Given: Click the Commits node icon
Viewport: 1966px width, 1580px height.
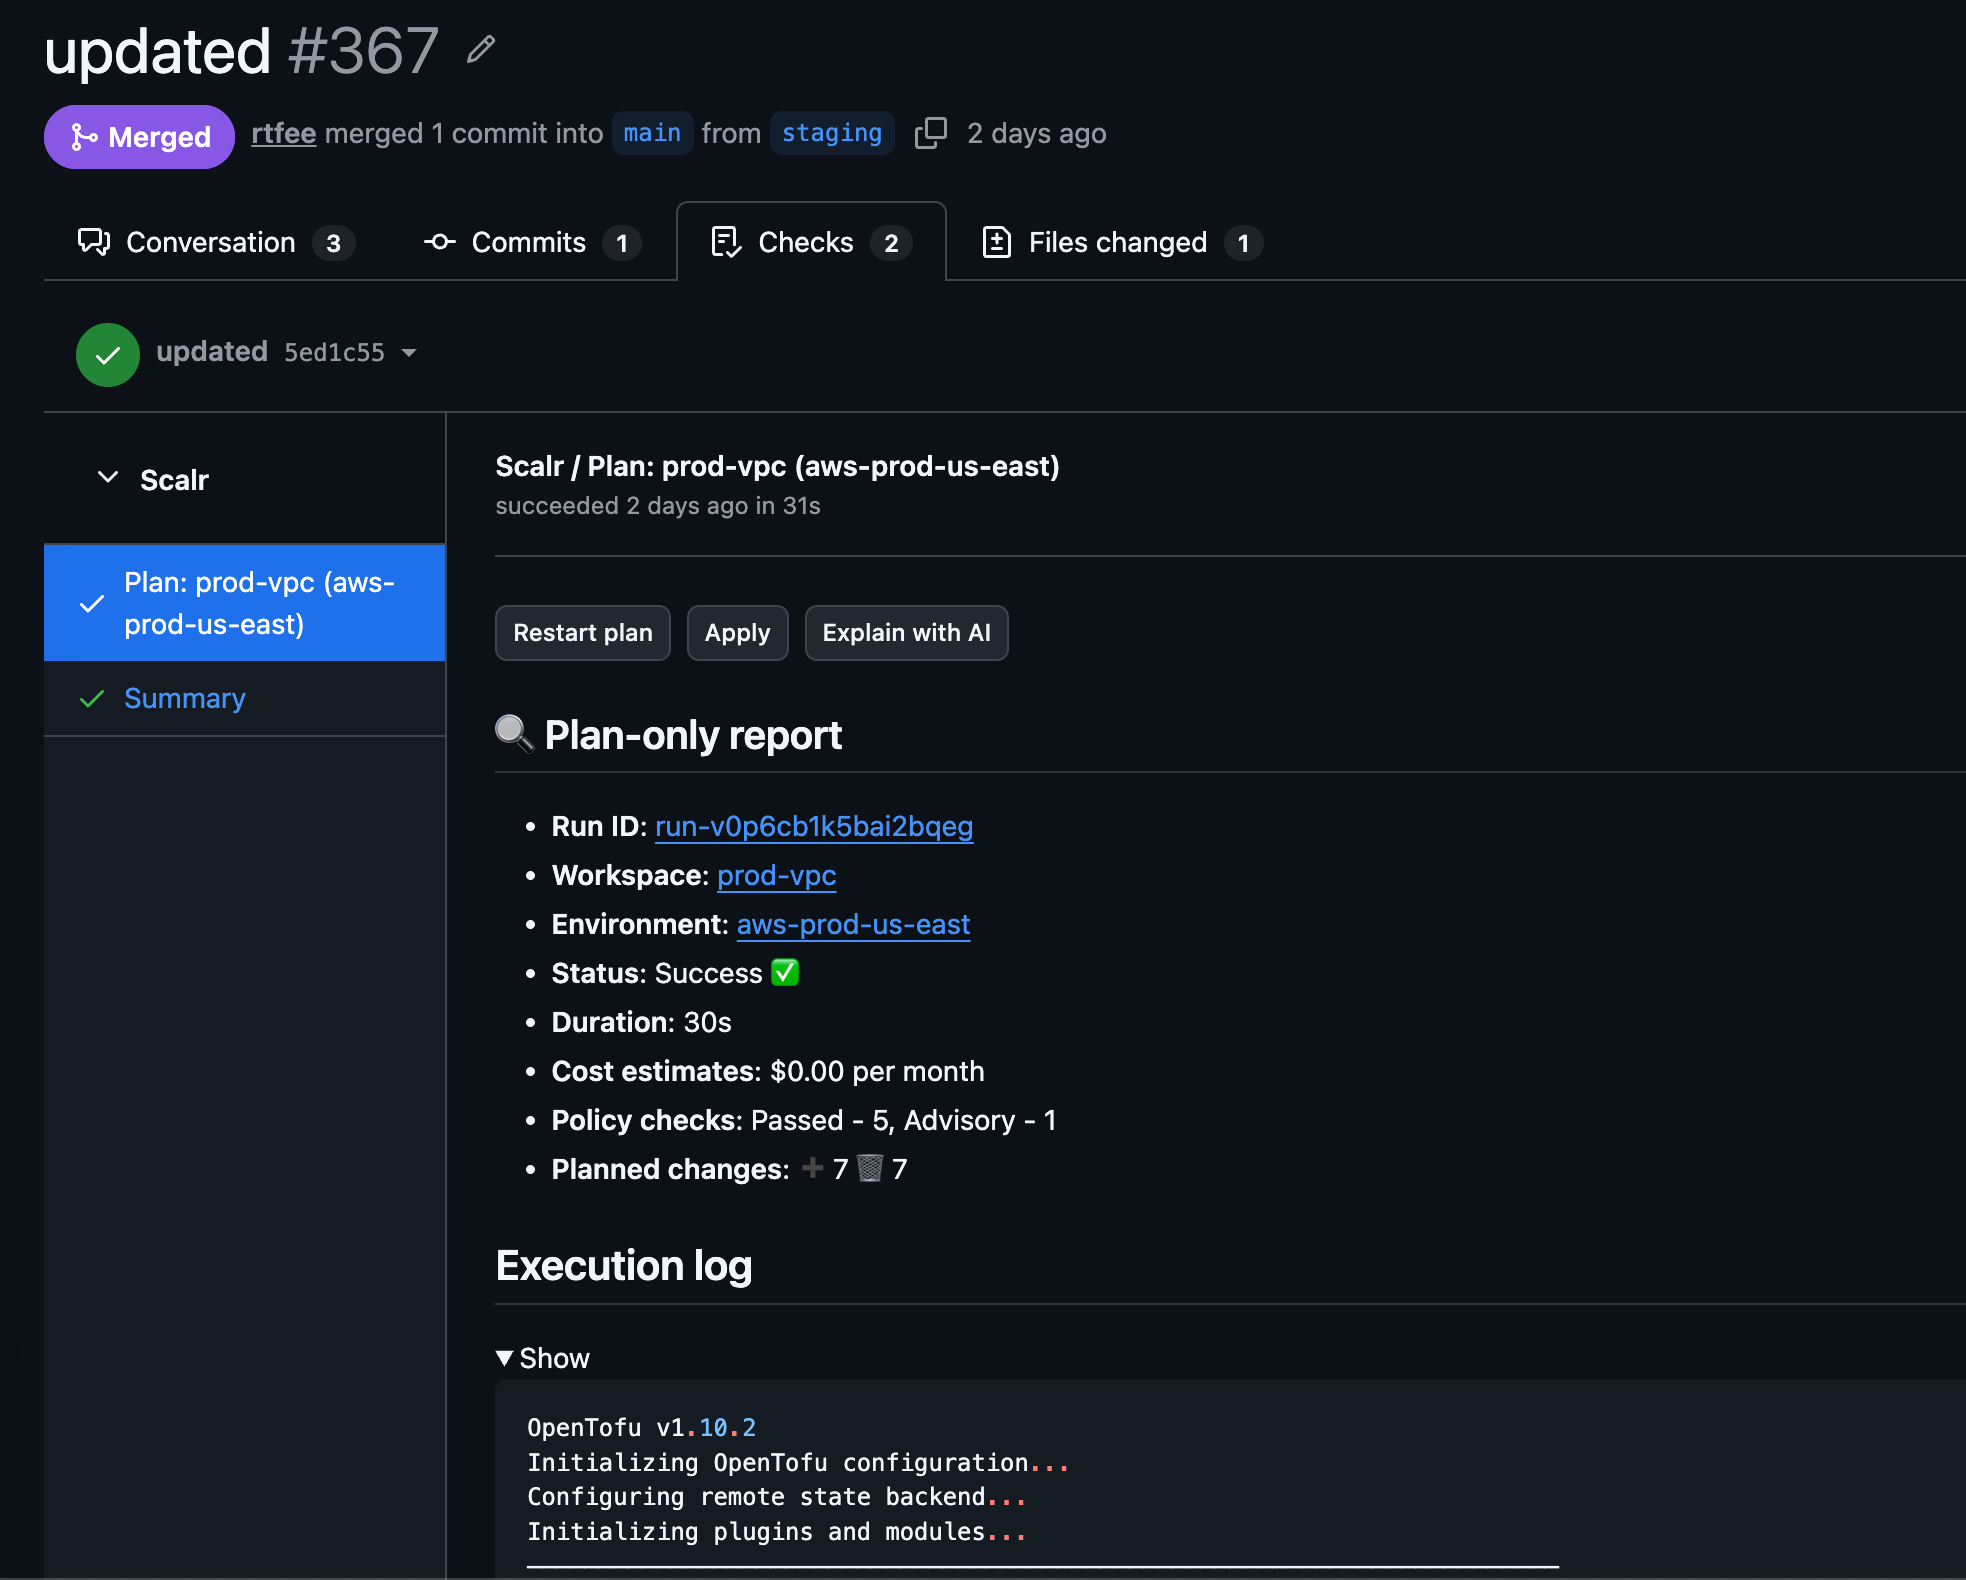Looking at the screenshot, I should point(439,242).
